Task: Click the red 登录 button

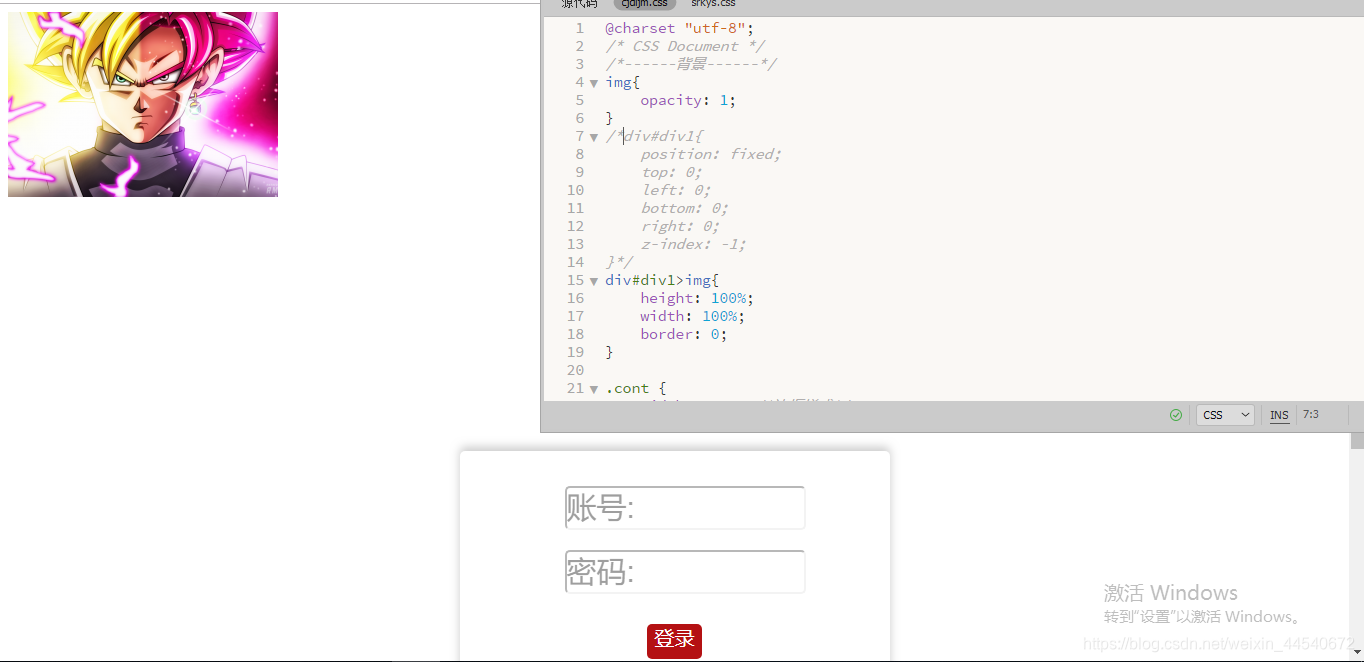Action: (x=674, y=641)
